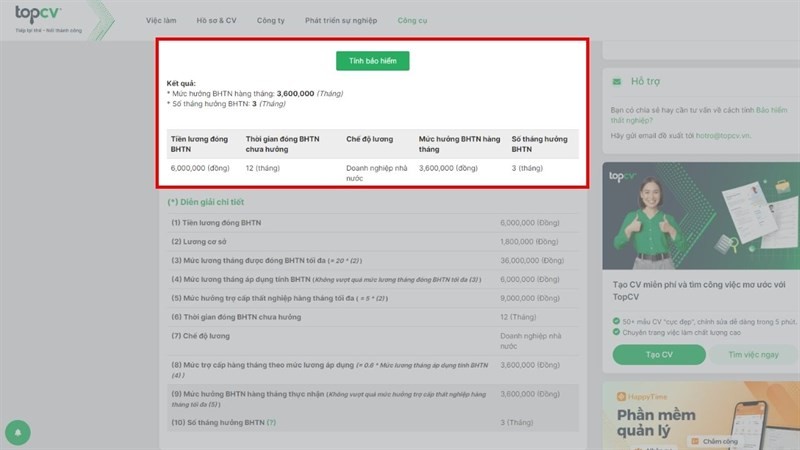Image resolution: width=800 pixels, height=450 pixels.
Task: Click the Tính bảo hiểm button
Action: 372,61
